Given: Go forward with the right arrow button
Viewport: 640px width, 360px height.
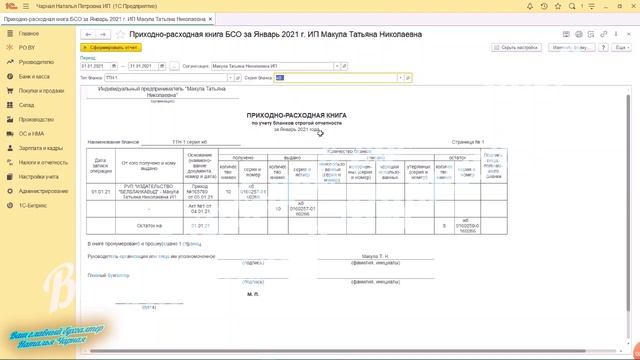Looking at the screenshot, I should click(103, 34).
